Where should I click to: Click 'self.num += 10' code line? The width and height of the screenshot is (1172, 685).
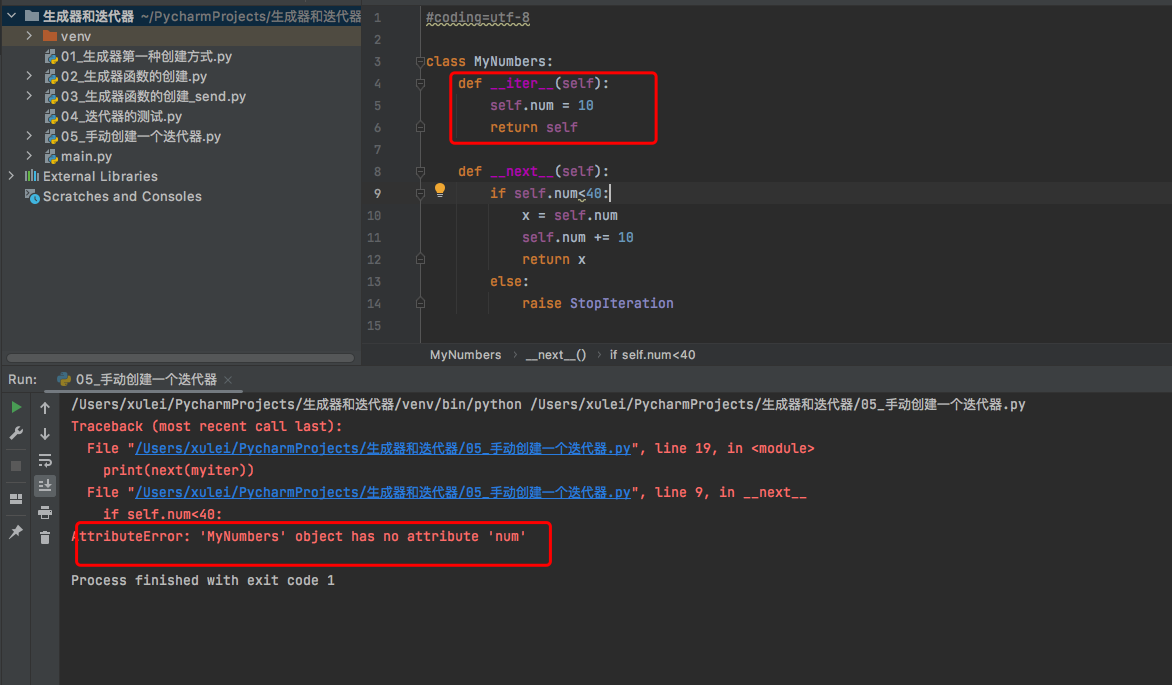coord(577,238)
